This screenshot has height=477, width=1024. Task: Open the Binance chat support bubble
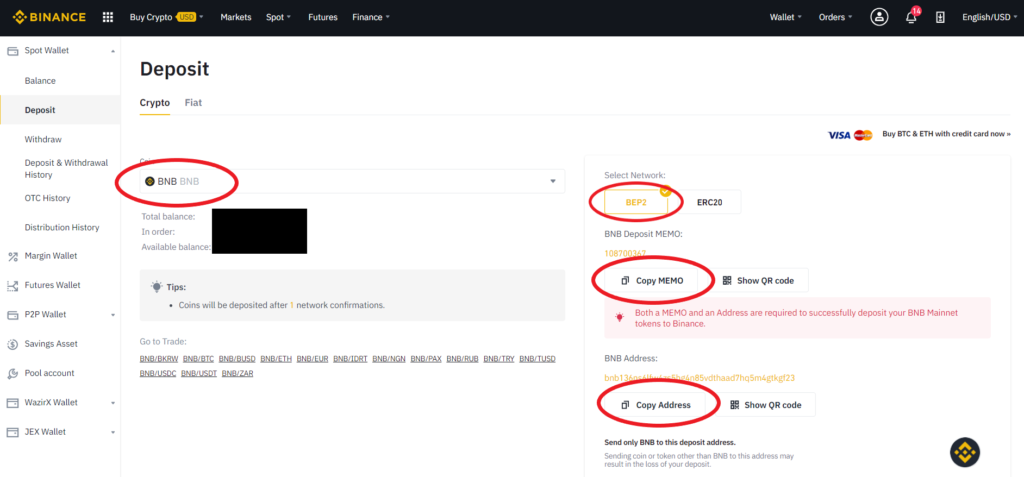[965, 452]
